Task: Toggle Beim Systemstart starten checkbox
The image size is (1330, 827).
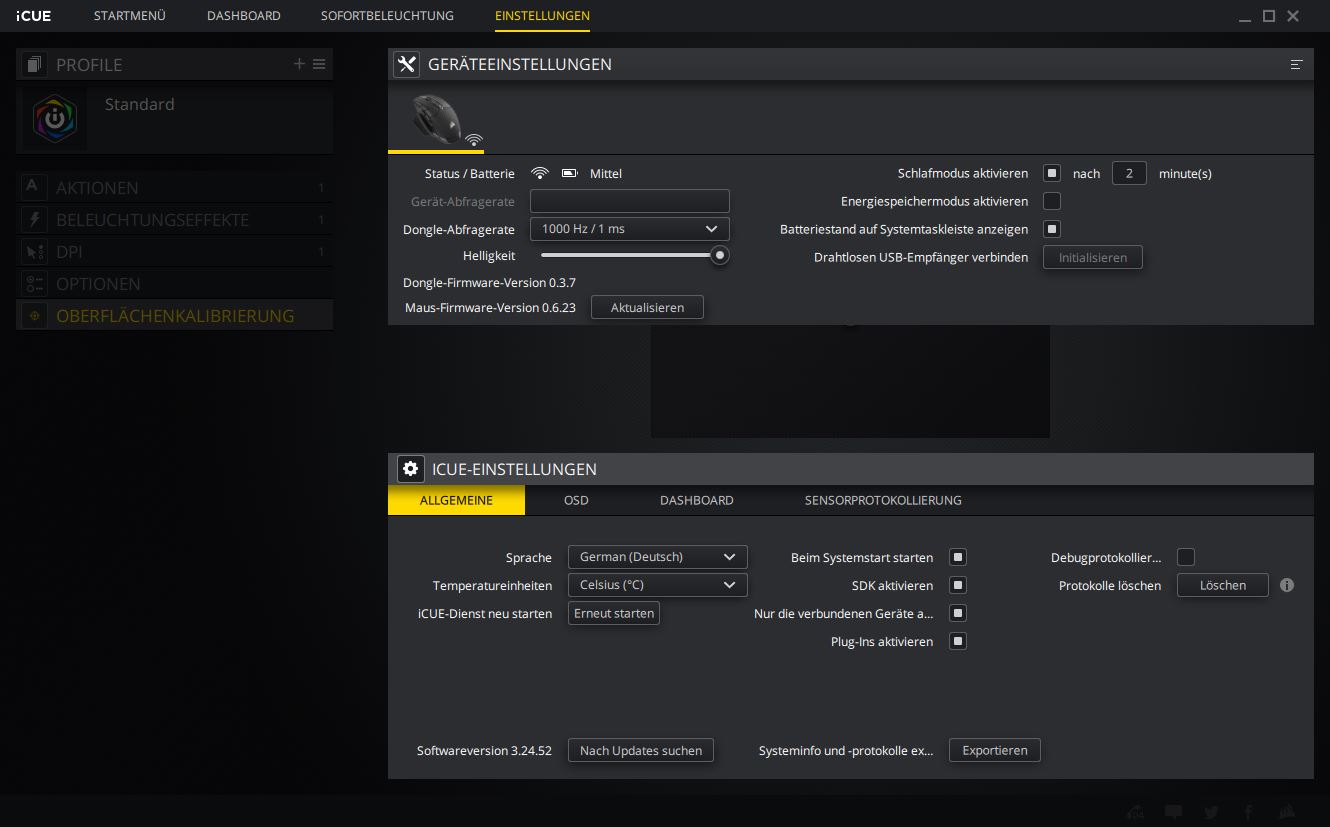Action: pyautogui.click(x=958, y=557)
